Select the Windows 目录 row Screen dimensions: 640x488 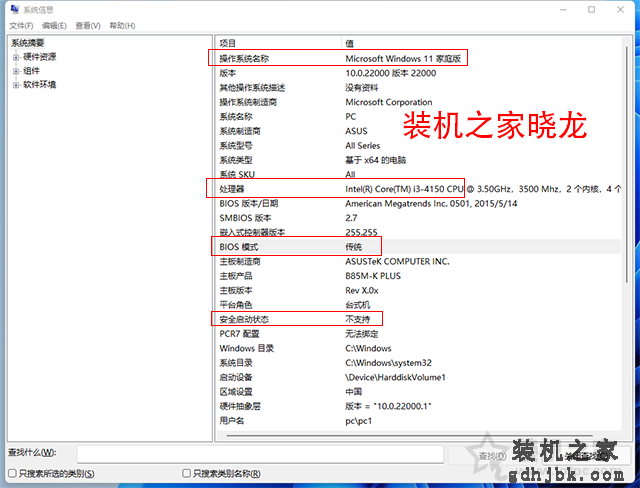click(418, 348)
